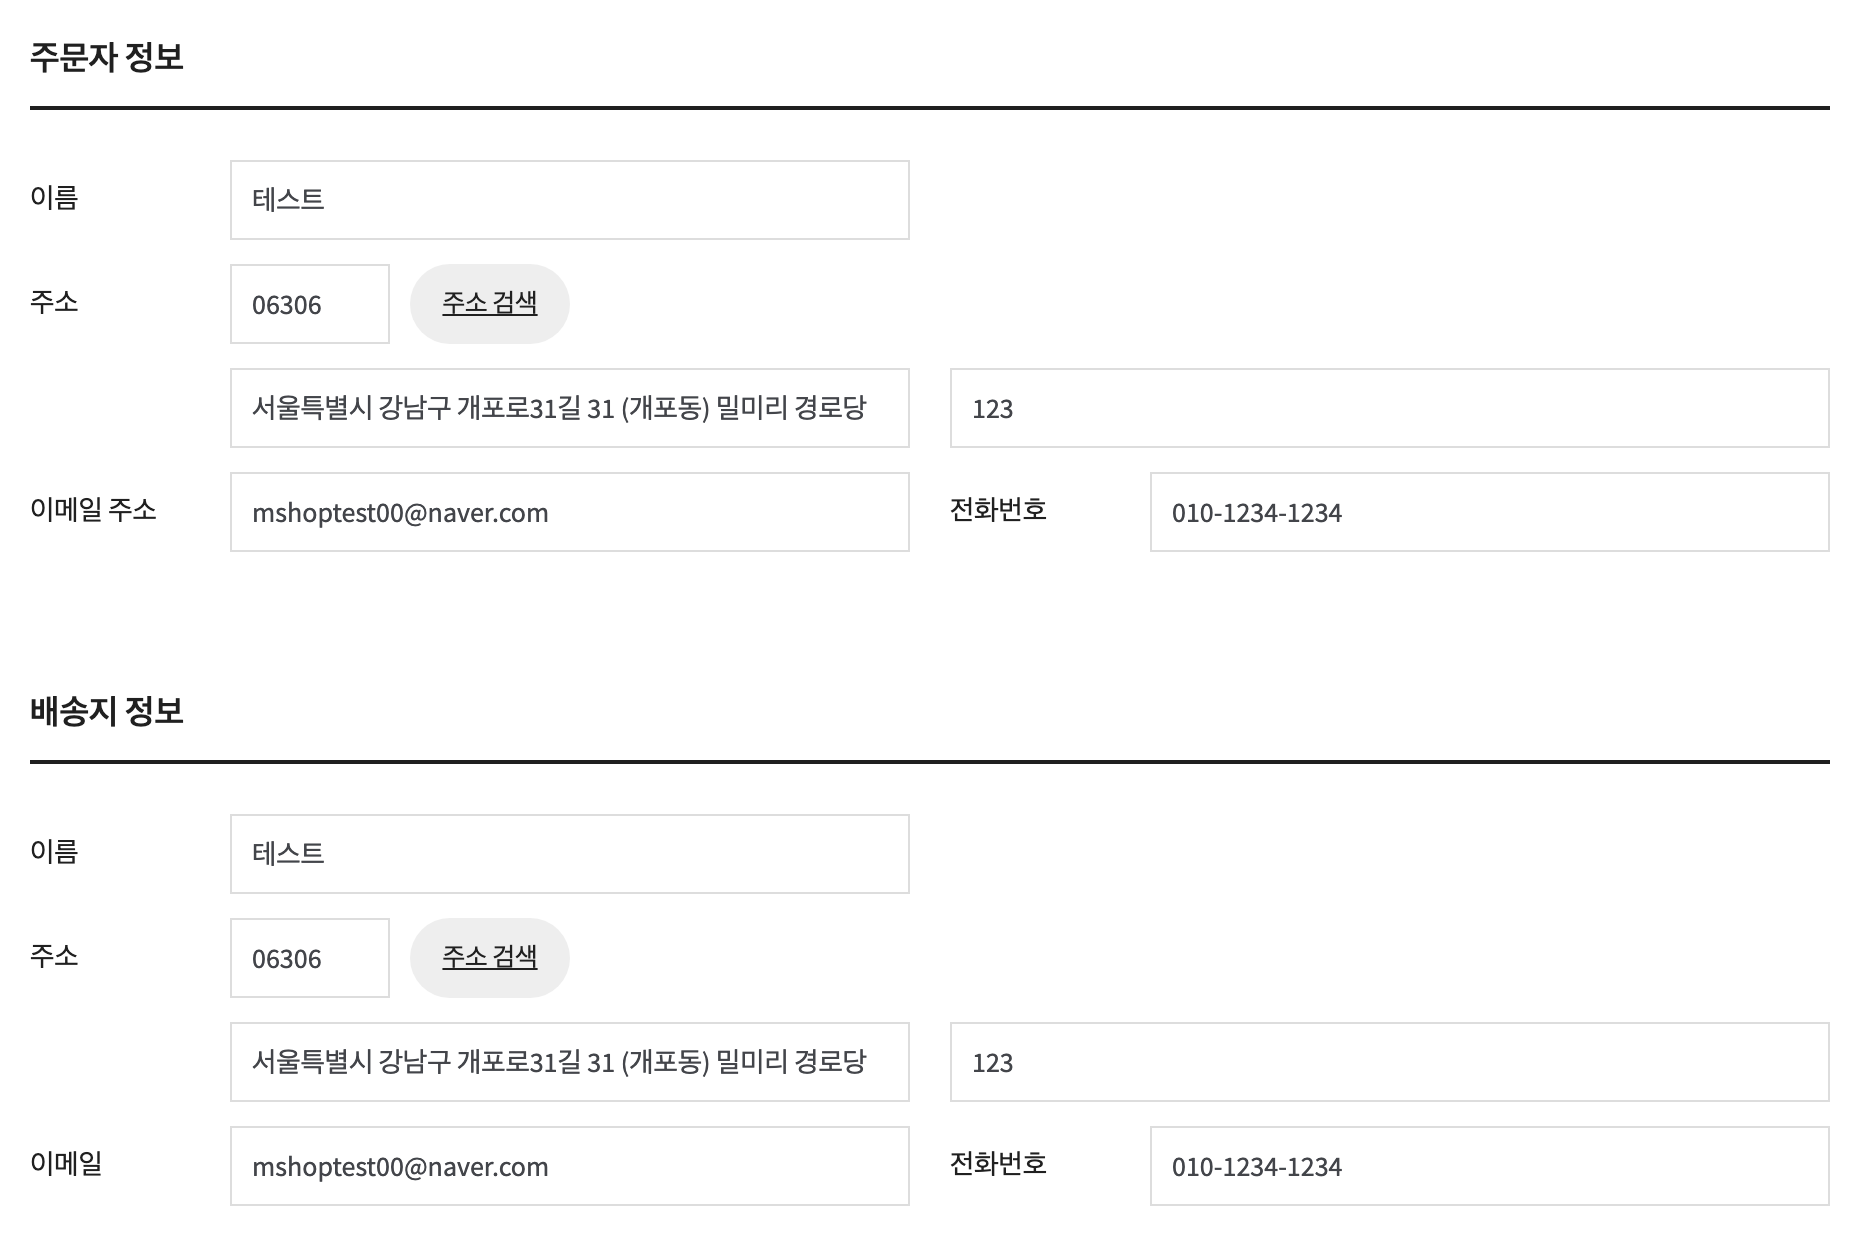1856x1242 pixels.
Task: Click the 배송지 정보 section heading
Action: 107,711
